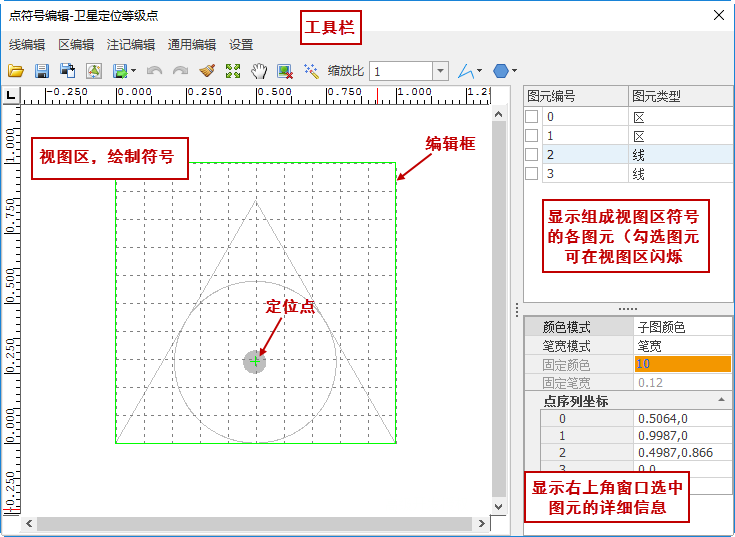Open the 线编辑 menu

tap(27, 45)
